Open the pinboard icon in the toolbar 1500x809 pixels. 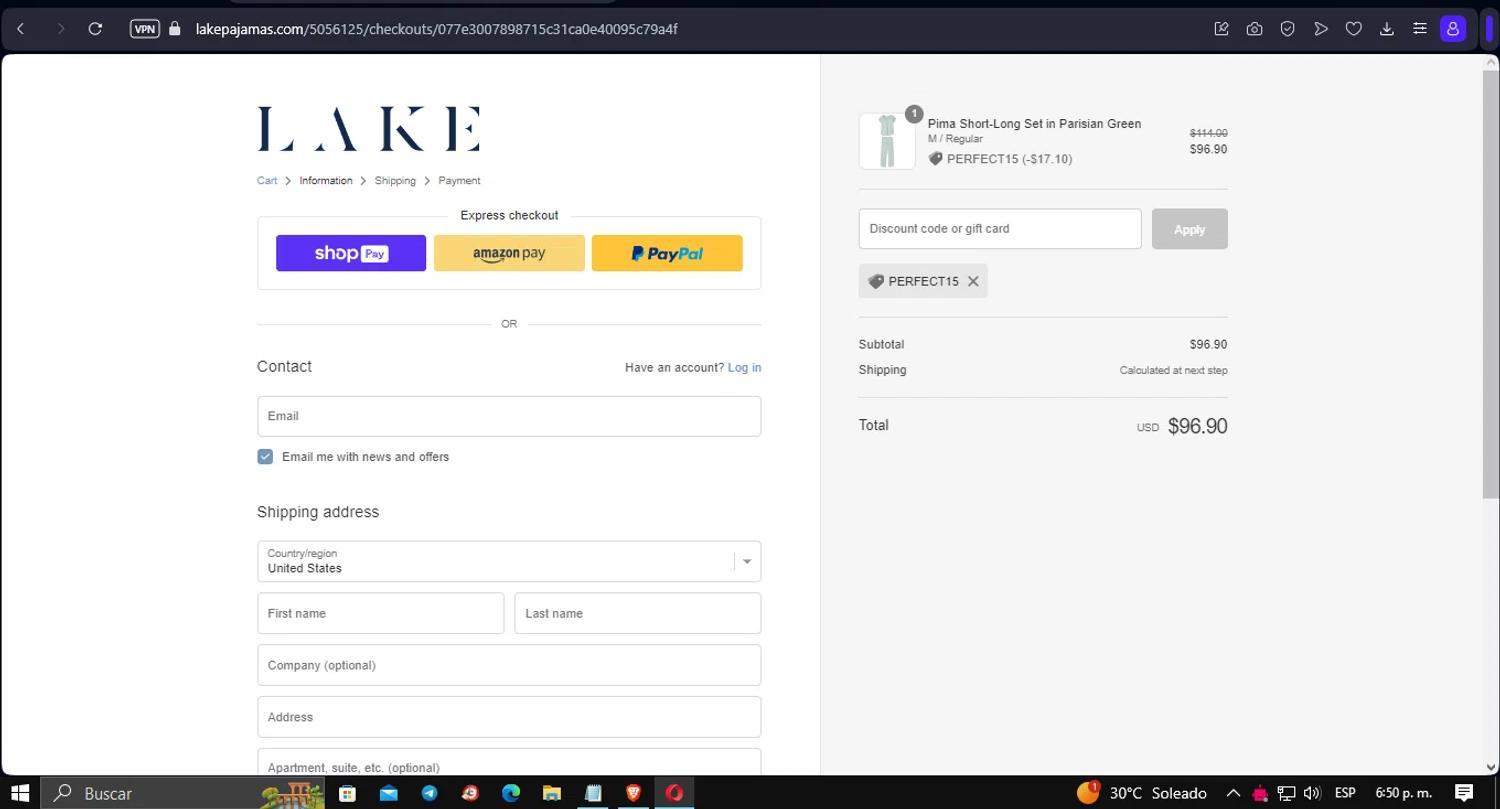[x=1221, y=29]
